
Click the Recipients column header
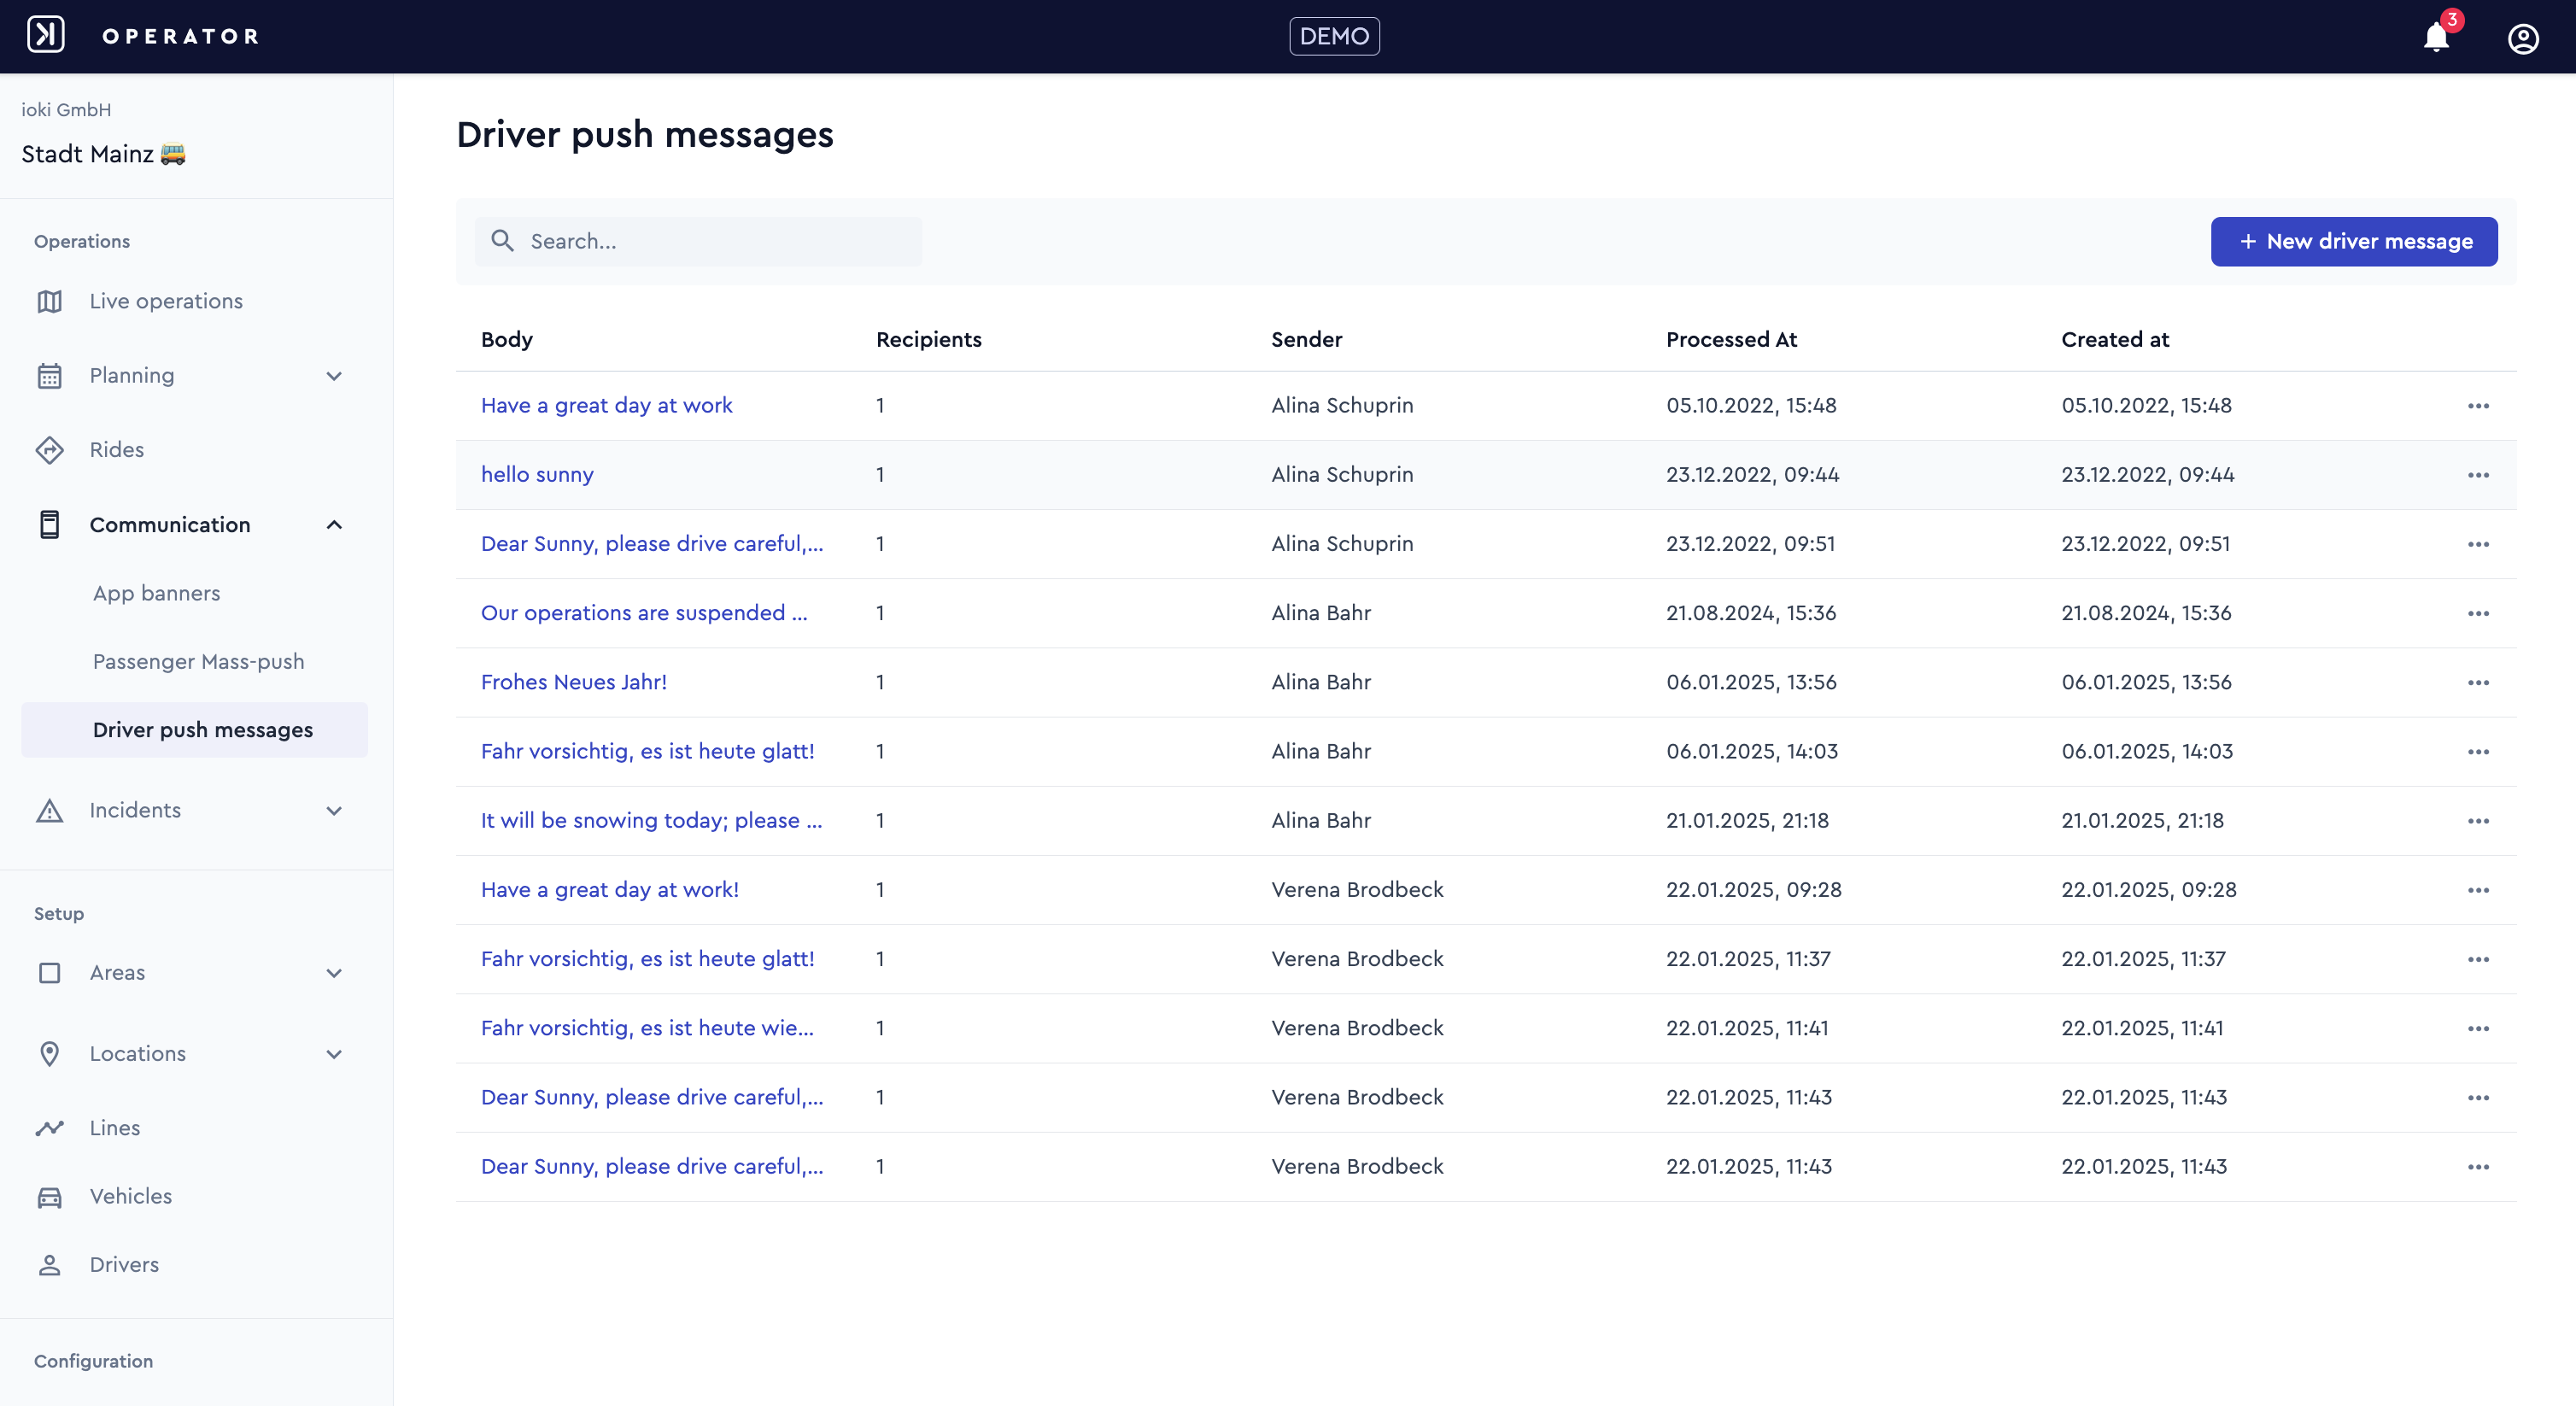point(928,339)
